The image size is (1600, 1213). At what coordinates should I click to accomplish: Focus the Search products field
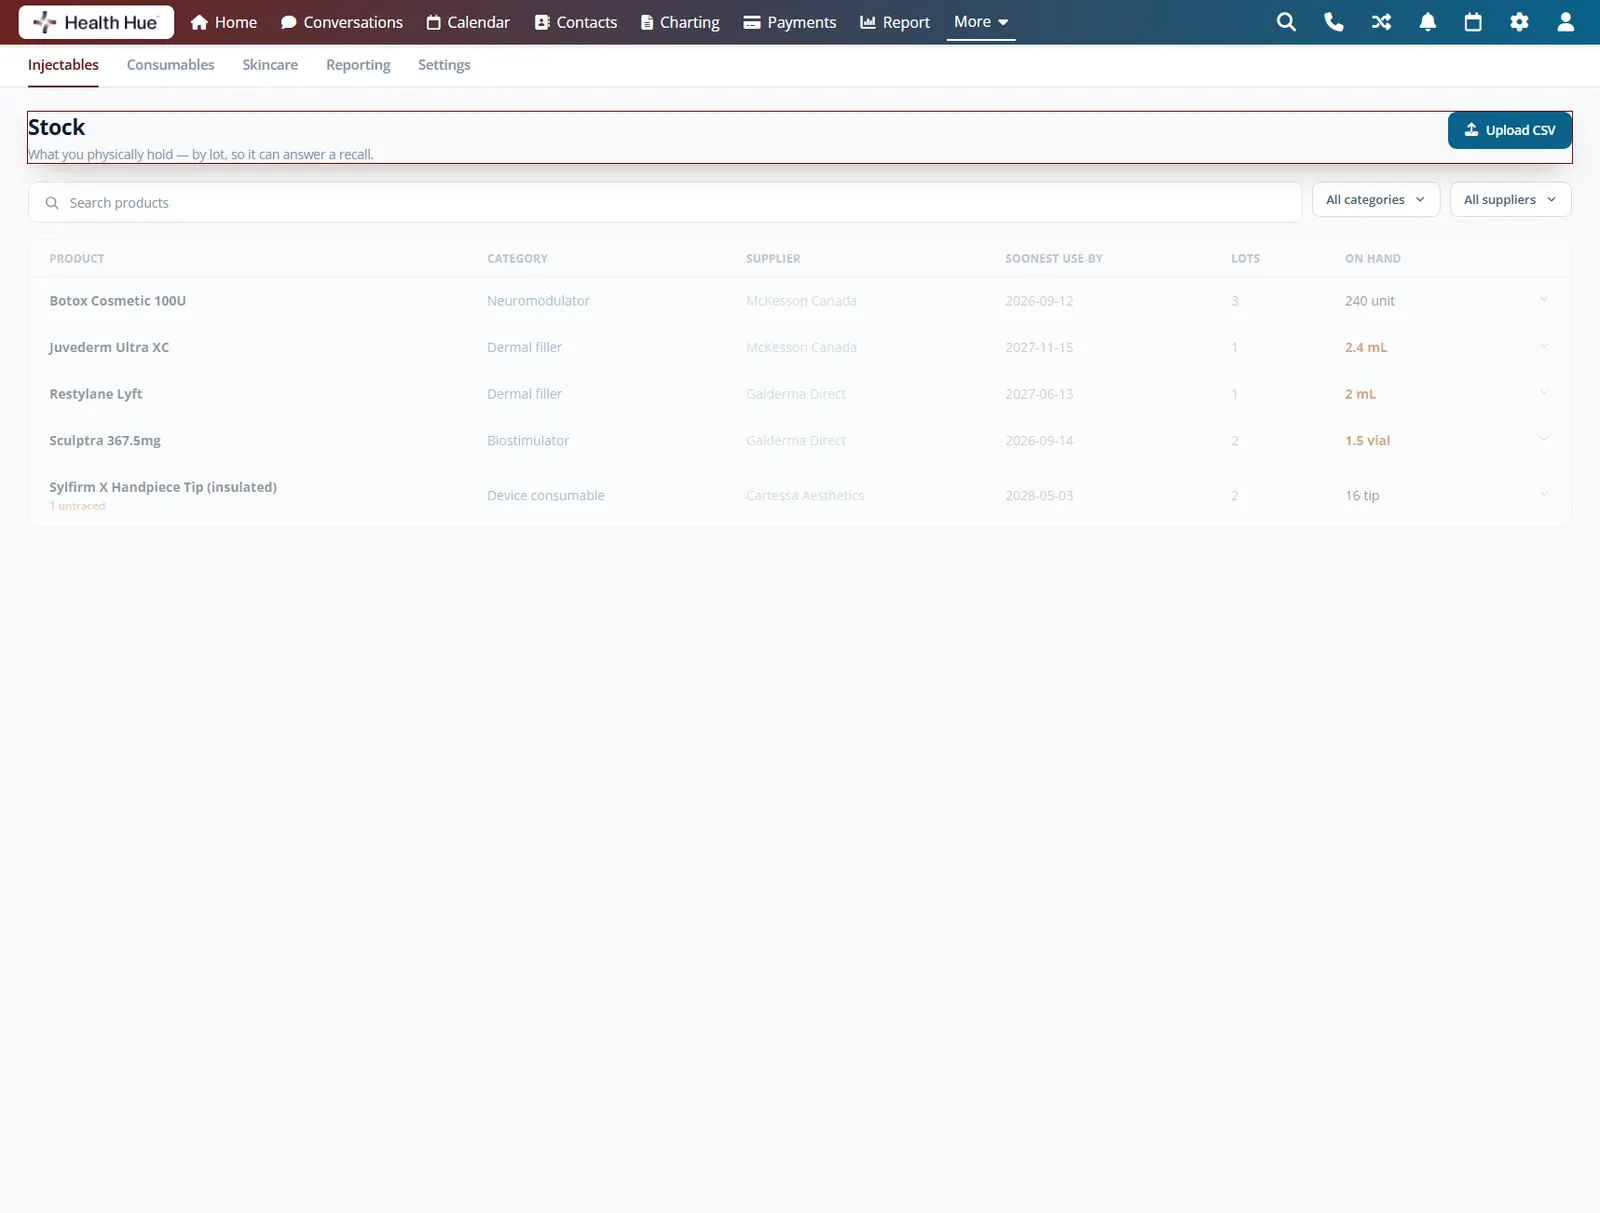(x=665, y=202)
